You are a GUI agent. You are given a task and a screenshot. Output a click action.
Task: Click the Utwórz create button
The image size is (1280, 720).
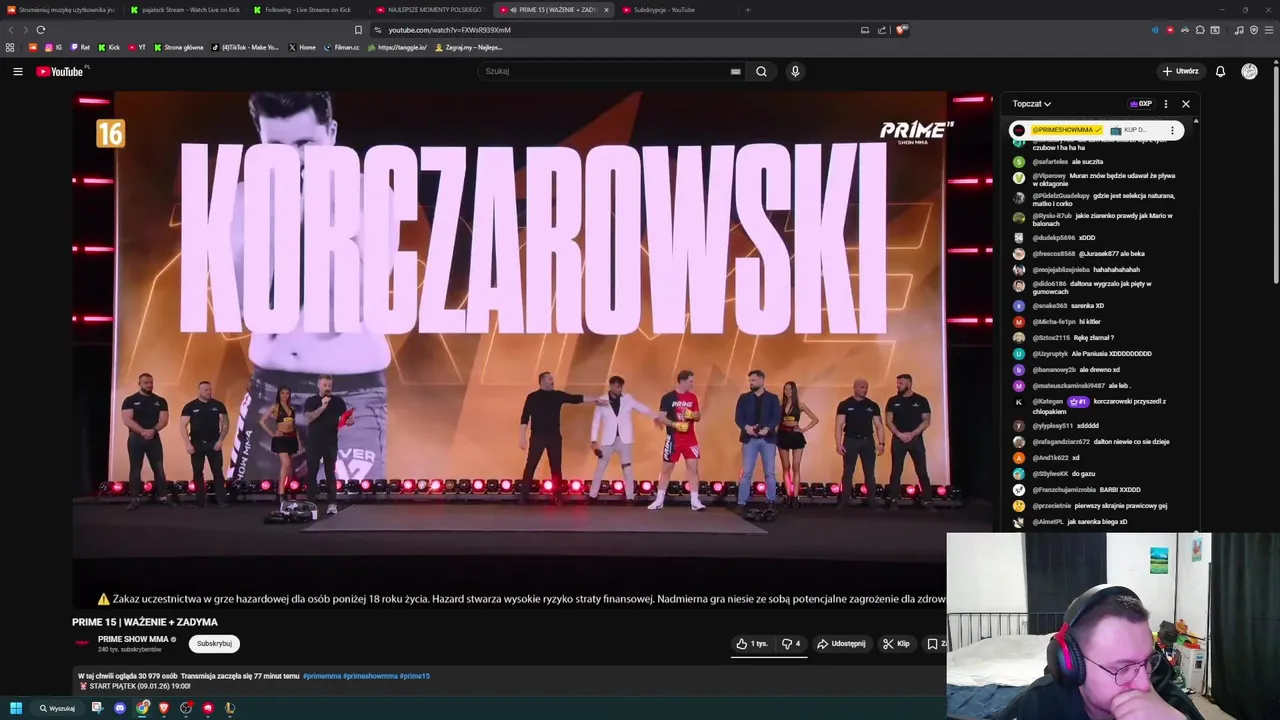pos(1180,71)
